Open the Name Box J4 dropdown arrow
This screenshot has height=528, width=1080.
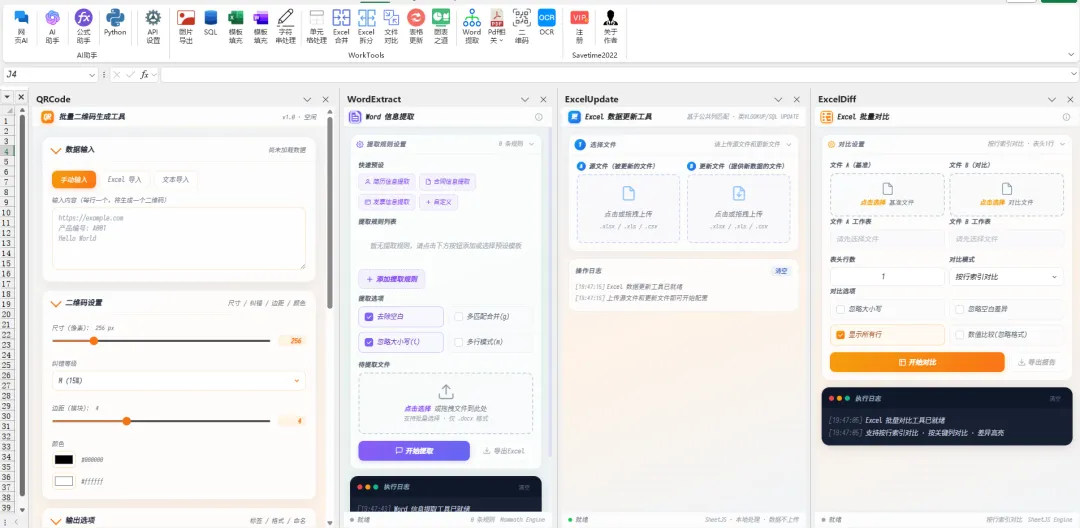(92, 74)
